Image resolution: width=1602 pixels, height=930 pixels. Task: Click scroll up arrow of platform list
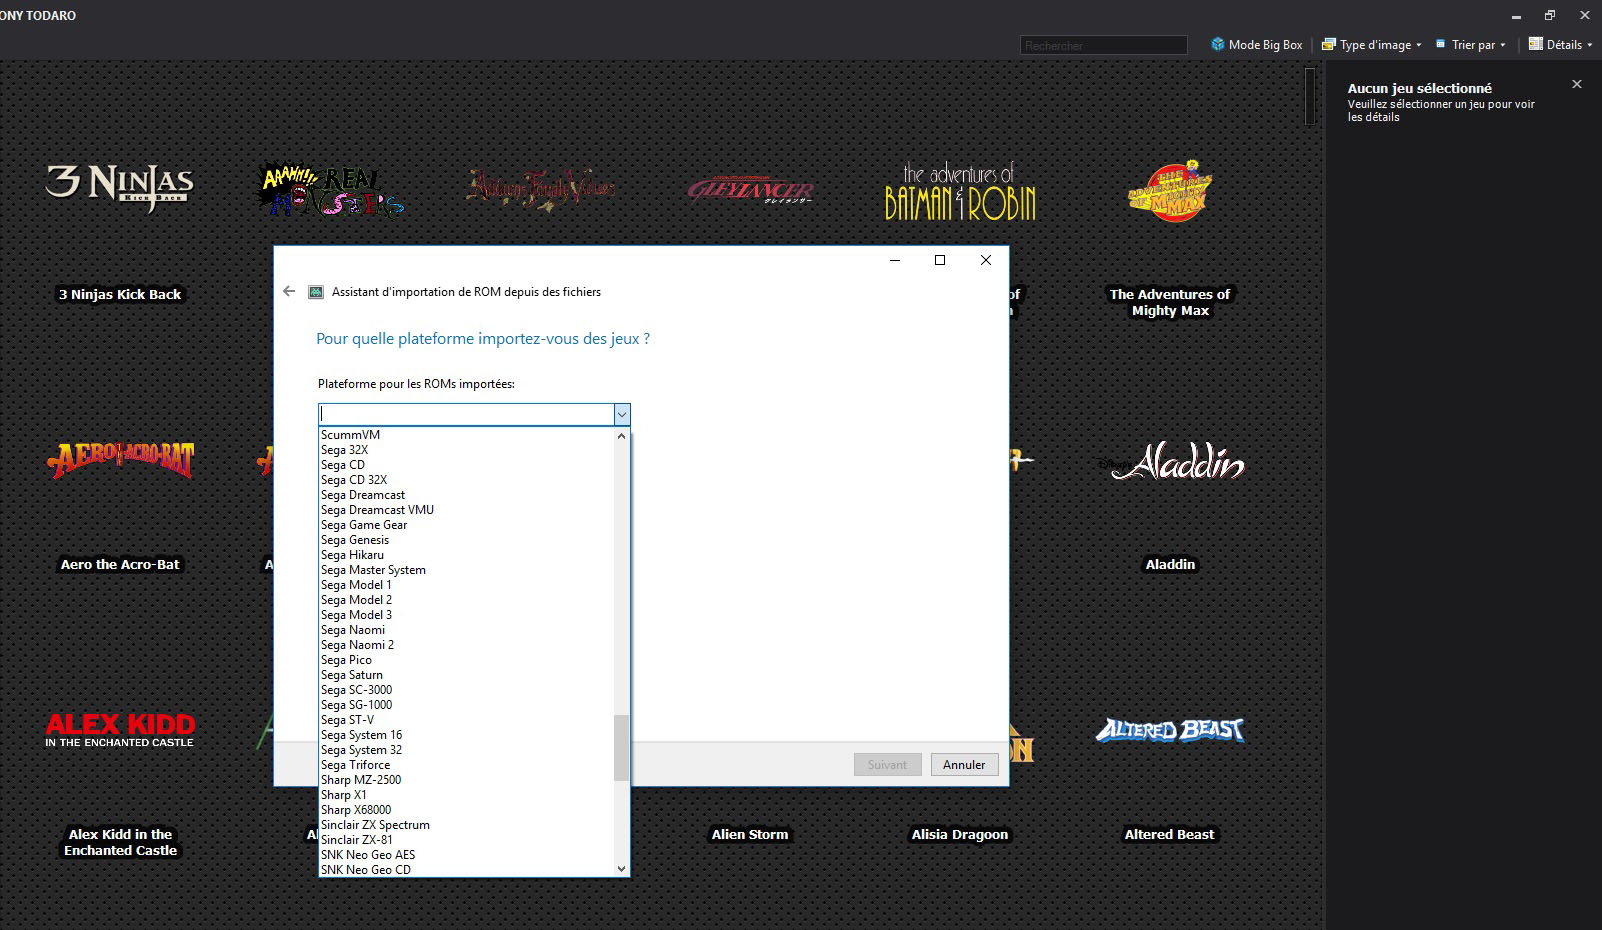(622, 436)
